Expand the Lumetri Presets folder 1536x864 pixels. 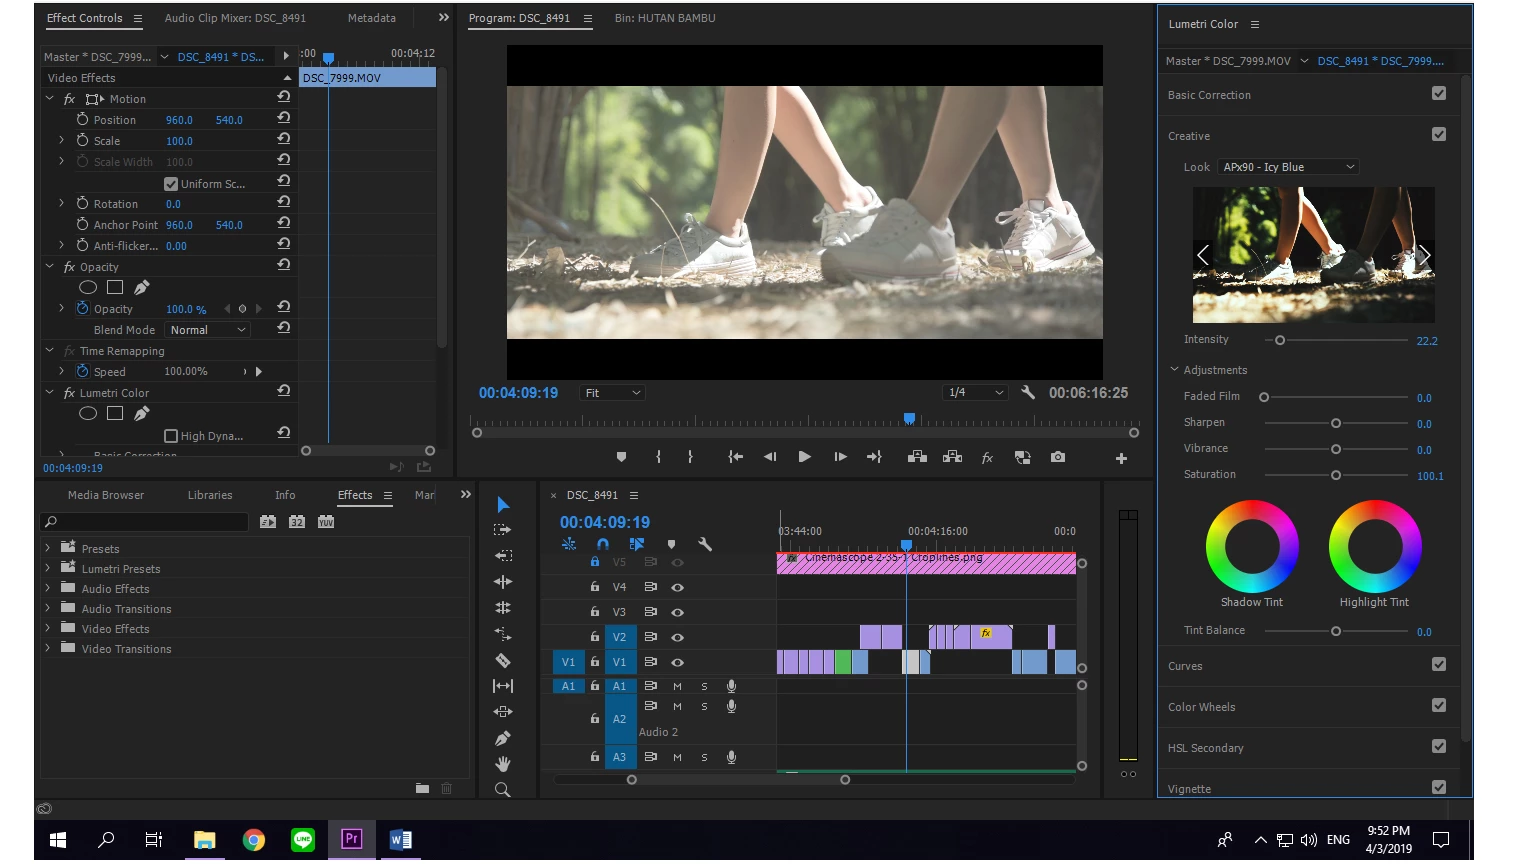pos(47,568)
